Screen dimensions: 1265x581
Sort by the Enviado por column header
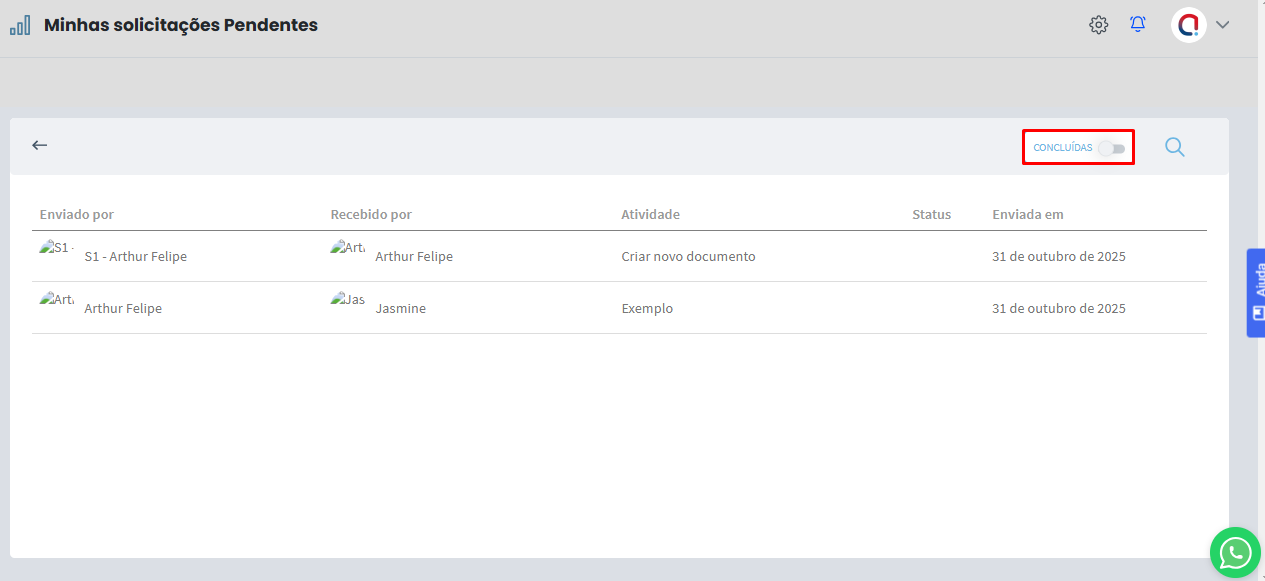point(77,215)
